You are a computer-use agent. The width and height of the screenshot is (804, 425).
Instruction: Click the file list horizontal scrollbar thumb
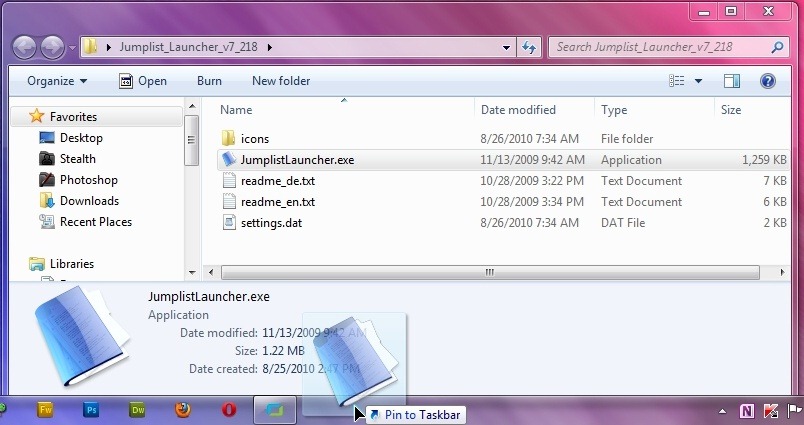(x=490, y=272)
